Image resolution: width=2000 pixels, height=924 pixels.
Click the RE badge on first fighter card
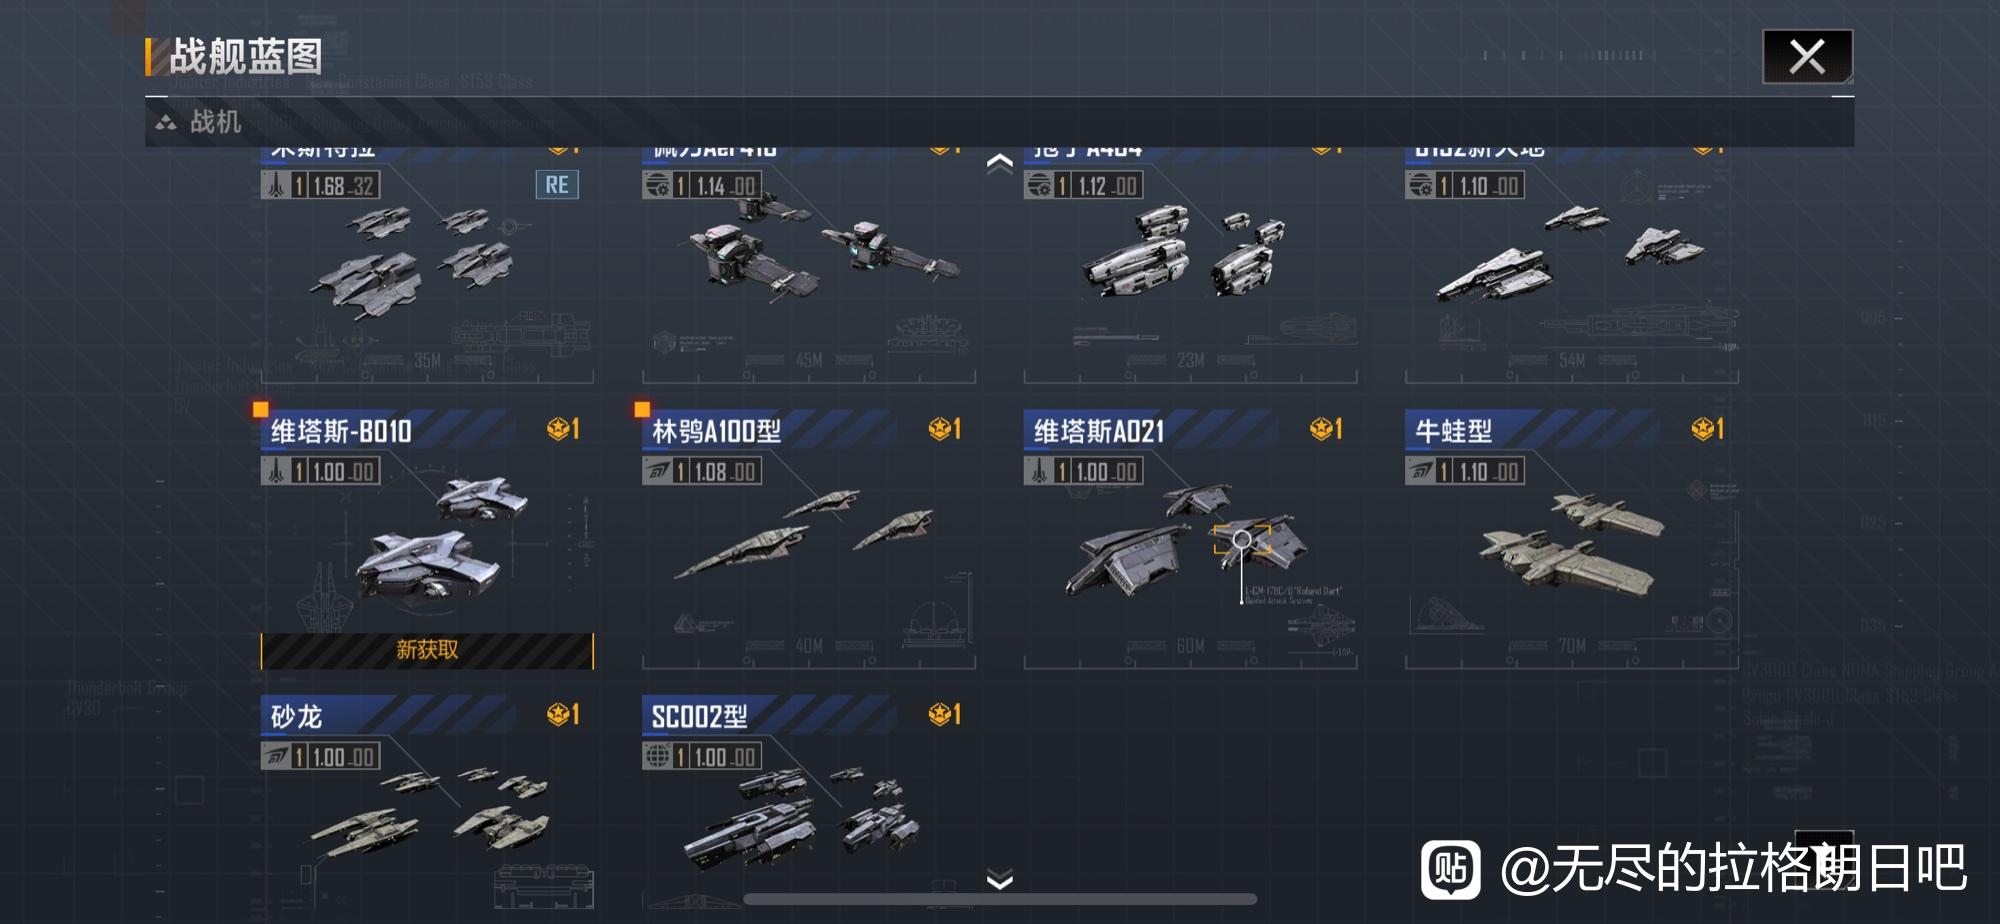click(557, 185)
